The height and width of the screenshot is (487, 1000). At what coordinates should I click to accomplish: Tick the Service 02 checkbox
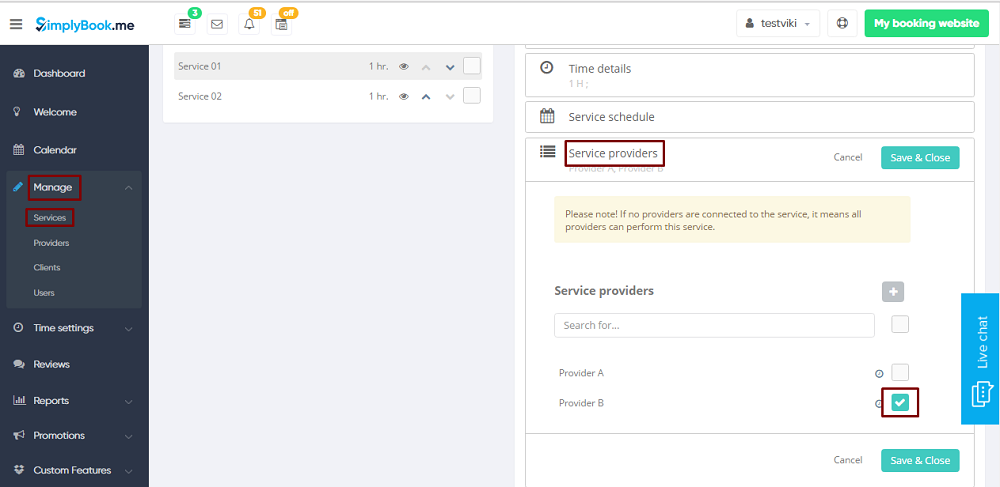pyautogui.click(x=472, y=96)
